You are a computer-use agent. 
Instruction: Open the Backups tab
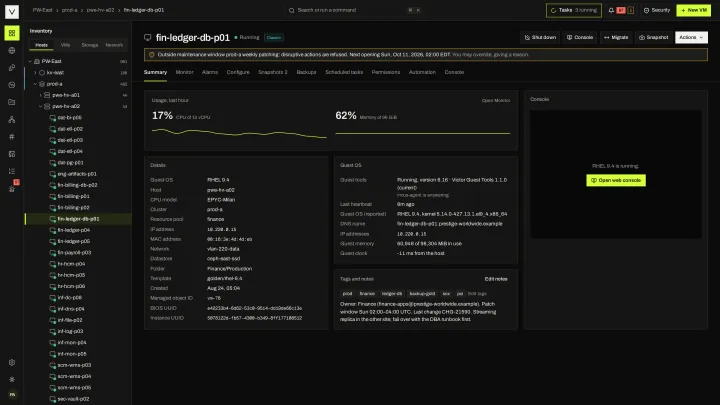pos(306,72)
